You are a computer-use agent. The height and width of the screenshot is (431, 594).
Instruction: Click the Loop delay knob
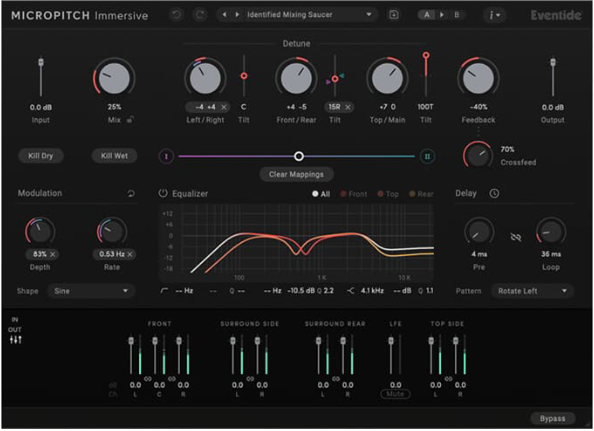coord(551,231)
